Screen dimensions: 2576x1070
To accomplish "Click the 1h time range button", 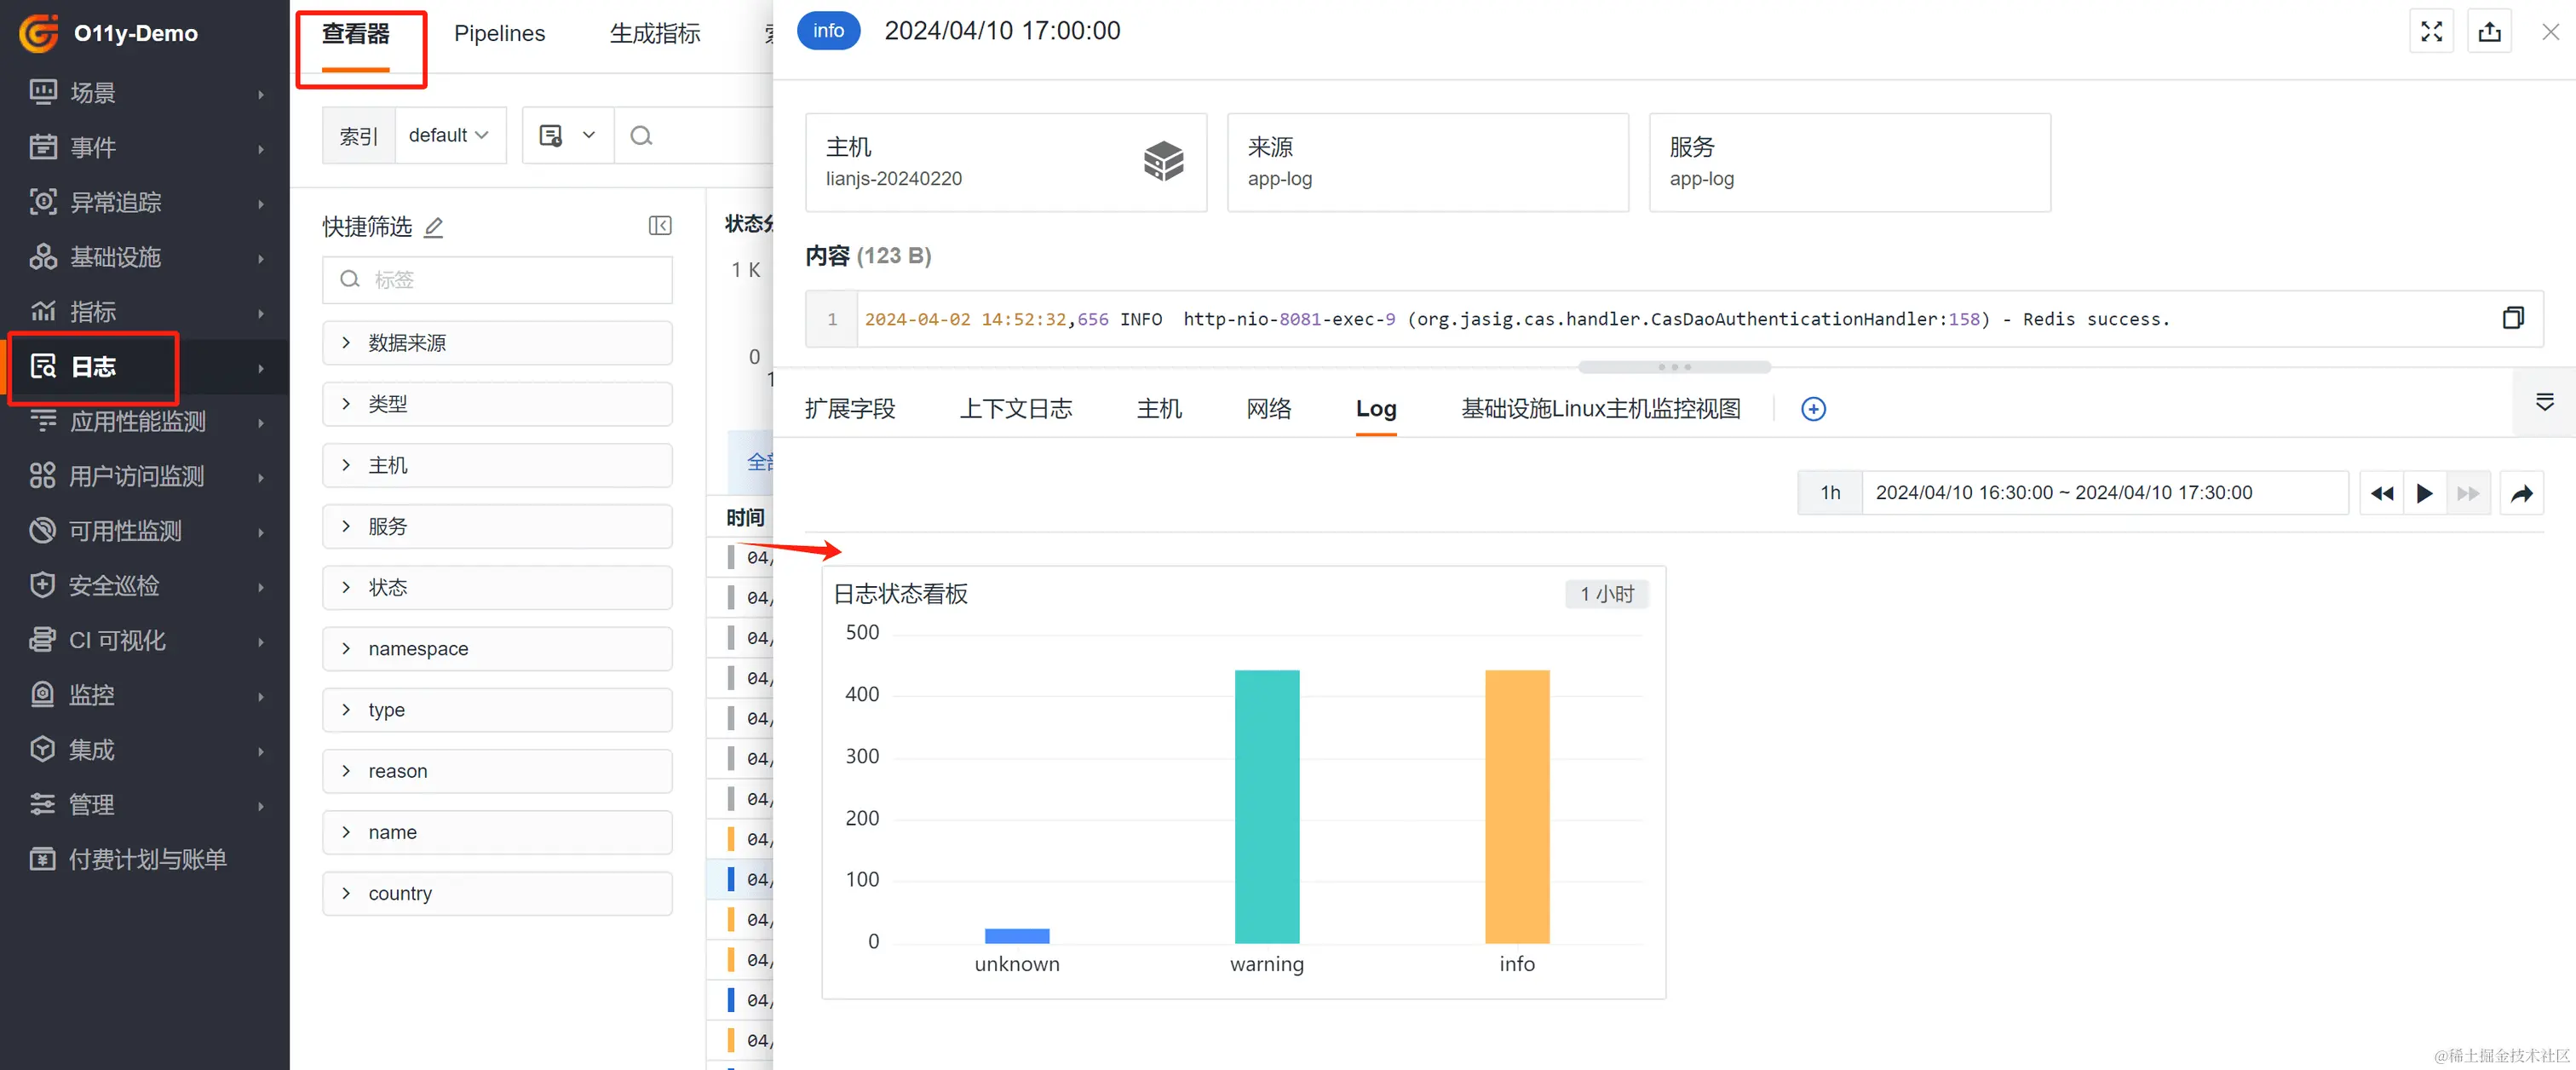I will pos(1829,493).
